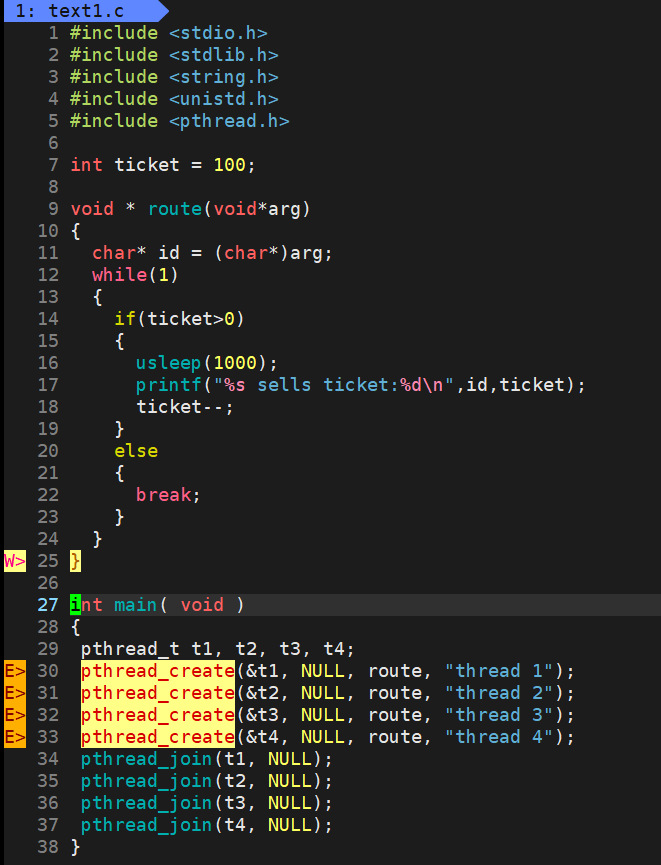Click the "thread 3" string literal
This screenshot has width=661, height=865.
pyautogui.click(x=499, y=715)
